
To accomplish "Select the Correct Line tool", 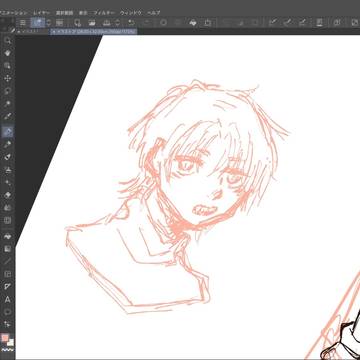I will click(x=8, y=324).
